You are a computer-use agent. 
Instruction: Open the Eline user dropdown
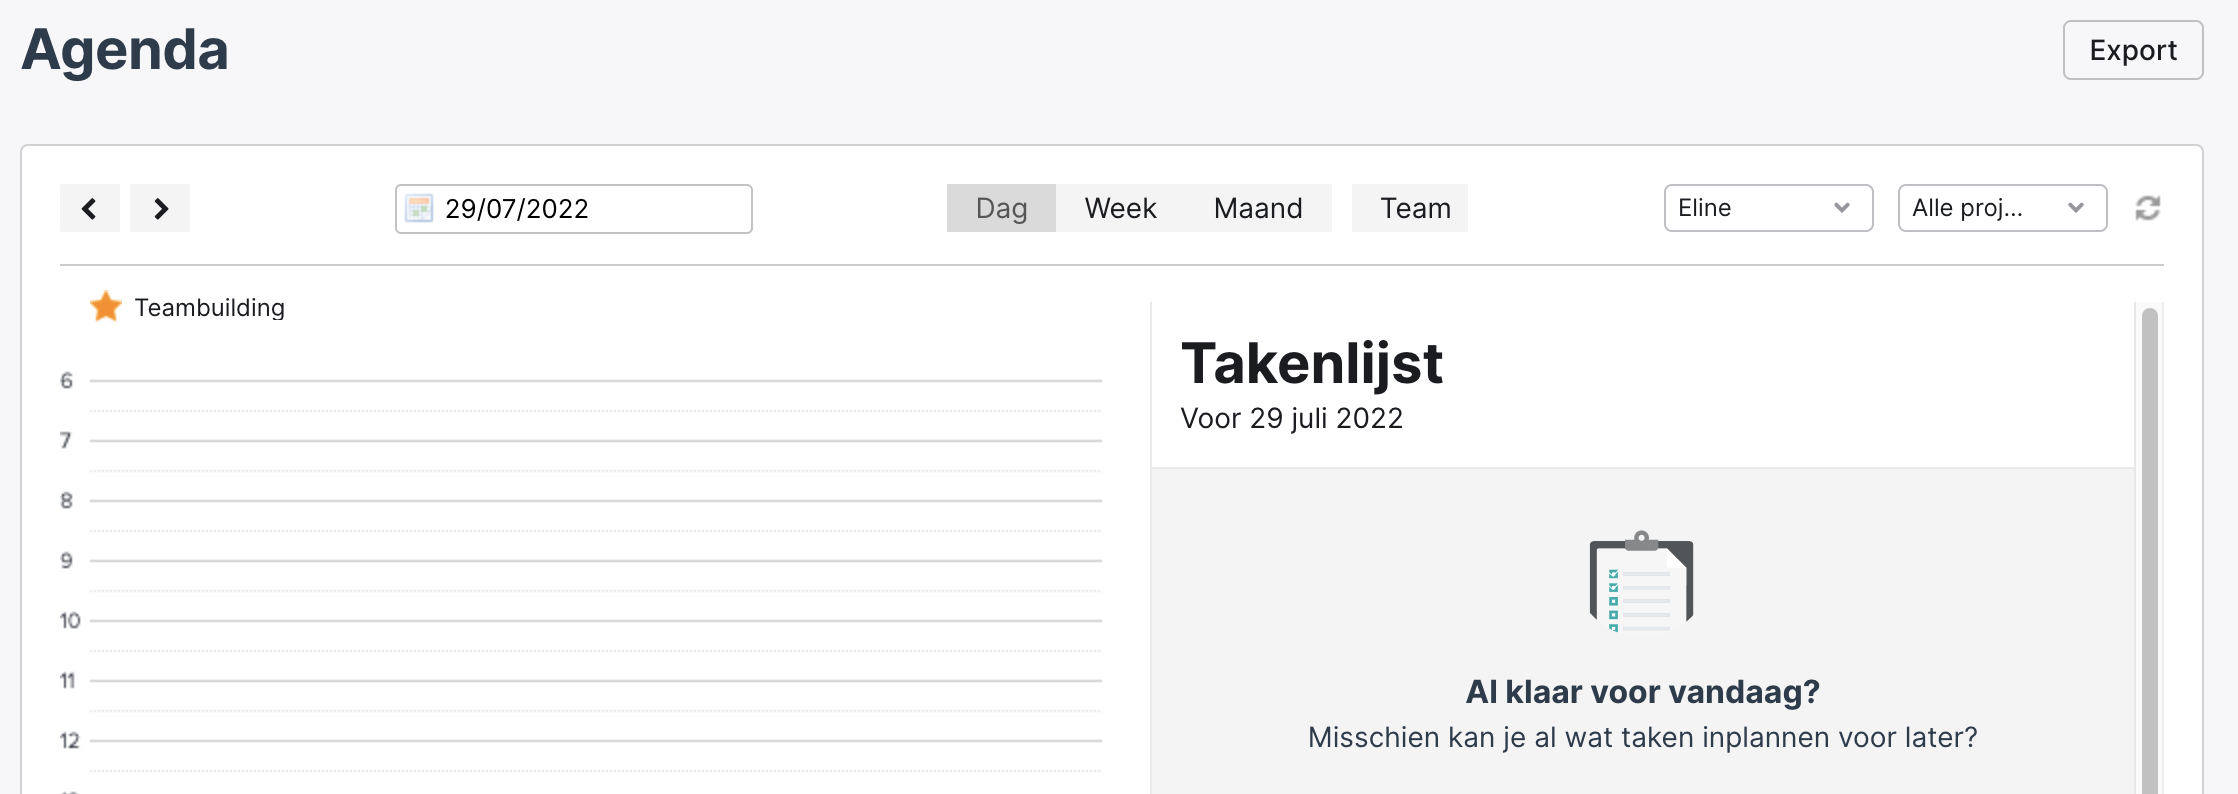click(x=1768, y=208)
